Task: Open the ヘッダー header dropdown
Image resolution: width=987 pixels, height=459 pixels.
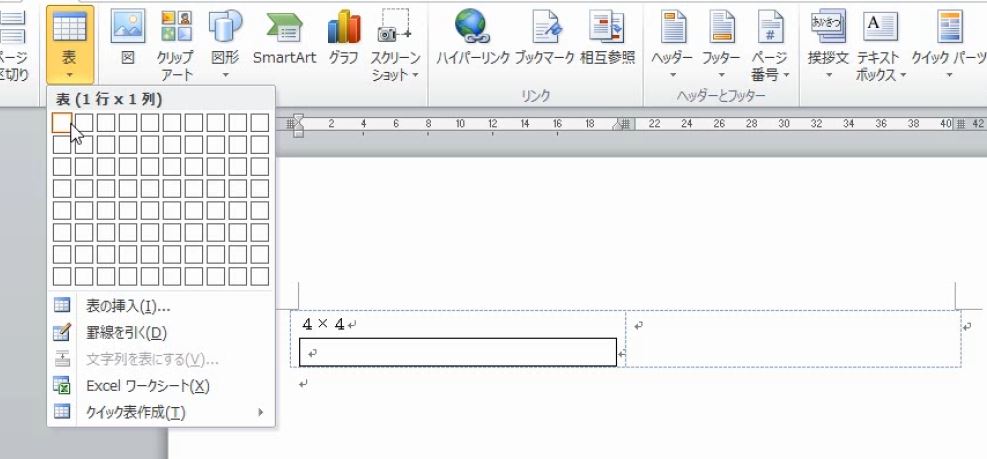Action: (672, 44)
